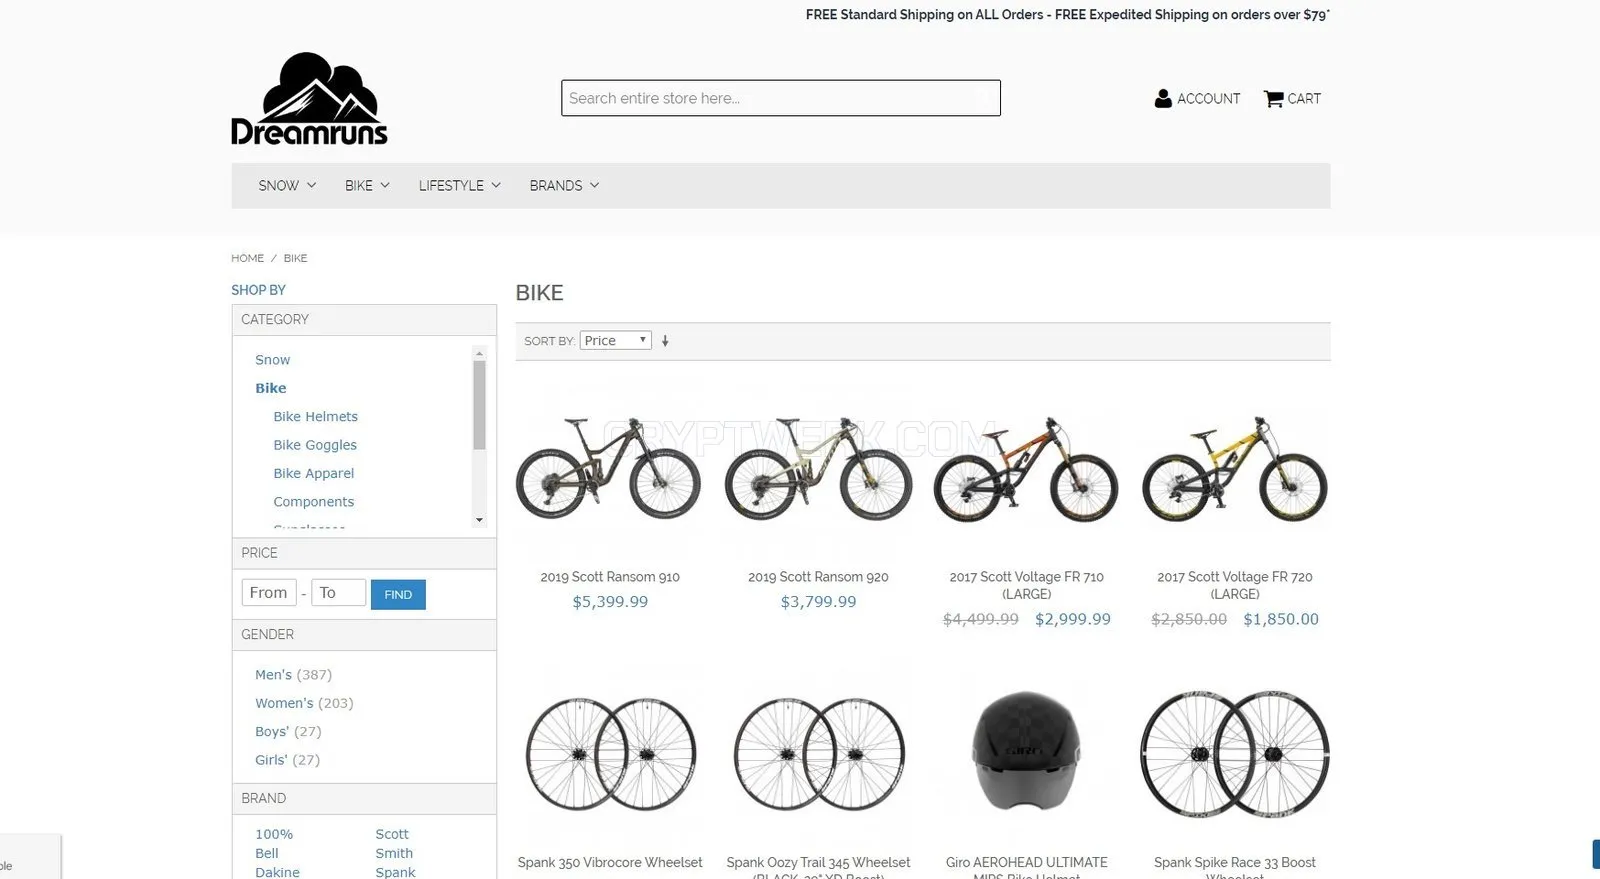Click the free shipping banner text
1600x879 pixels.
(1068, 15)
